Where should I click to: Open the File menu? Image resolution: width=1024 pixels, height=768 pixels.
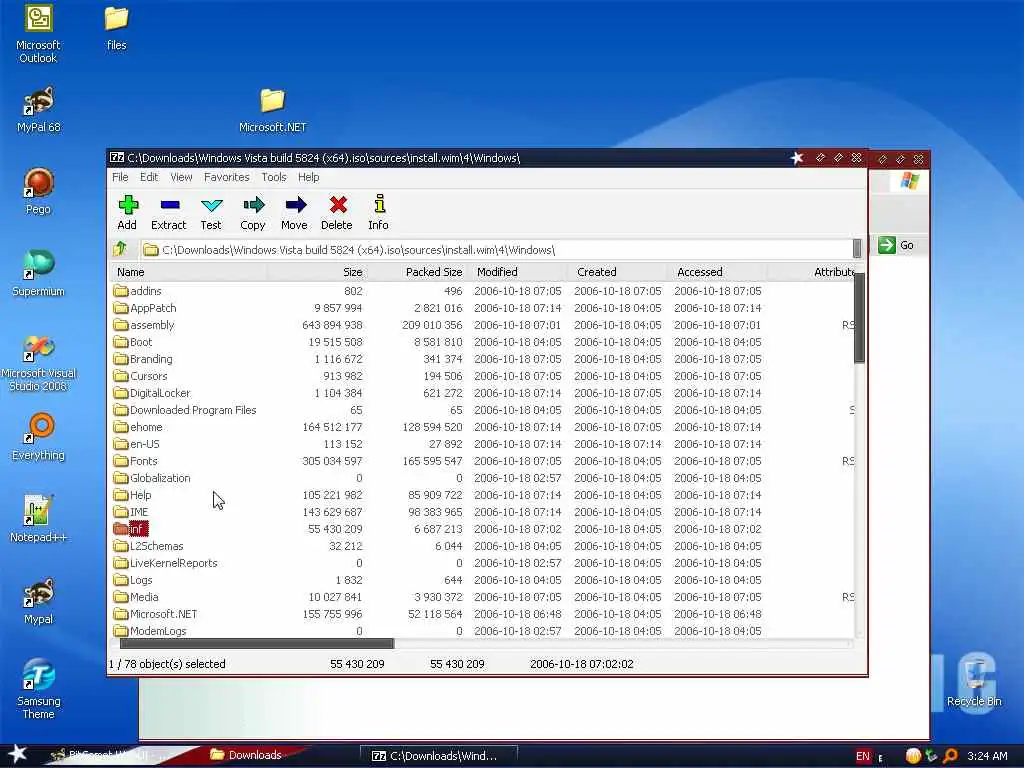pyautogui.click(x=120, y=177)
